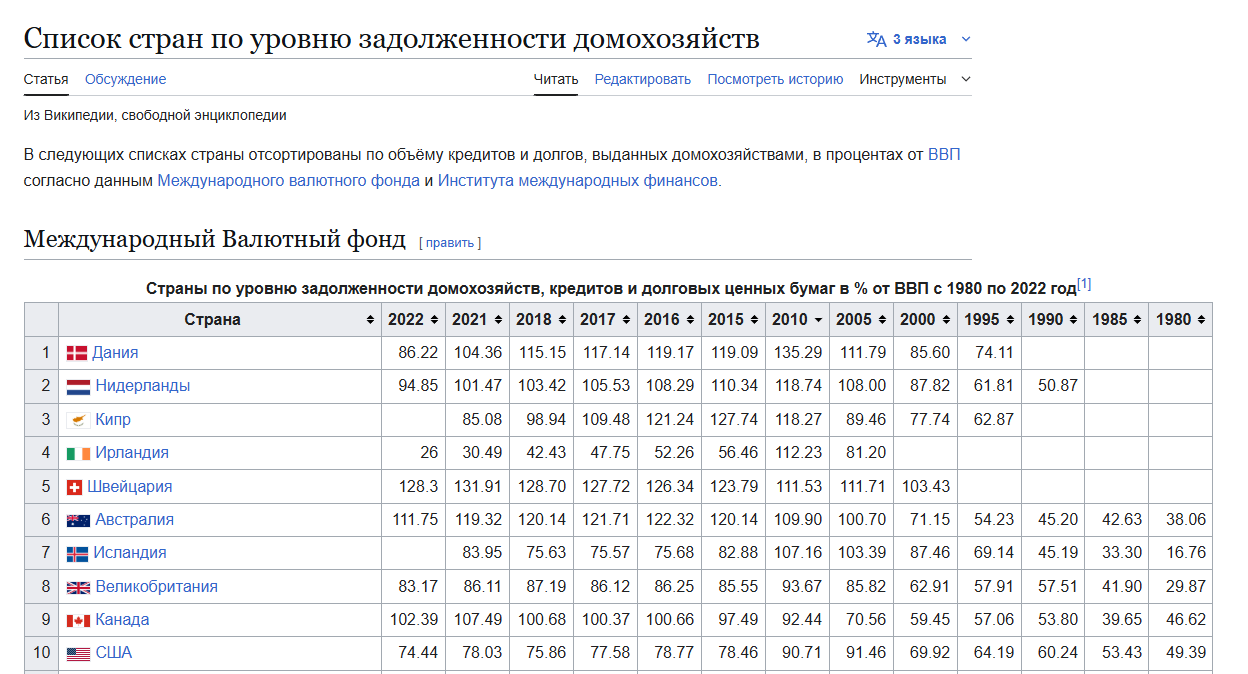
Task: Select USA 1980 value 49.39
Action: click(x=1185, y=654)
